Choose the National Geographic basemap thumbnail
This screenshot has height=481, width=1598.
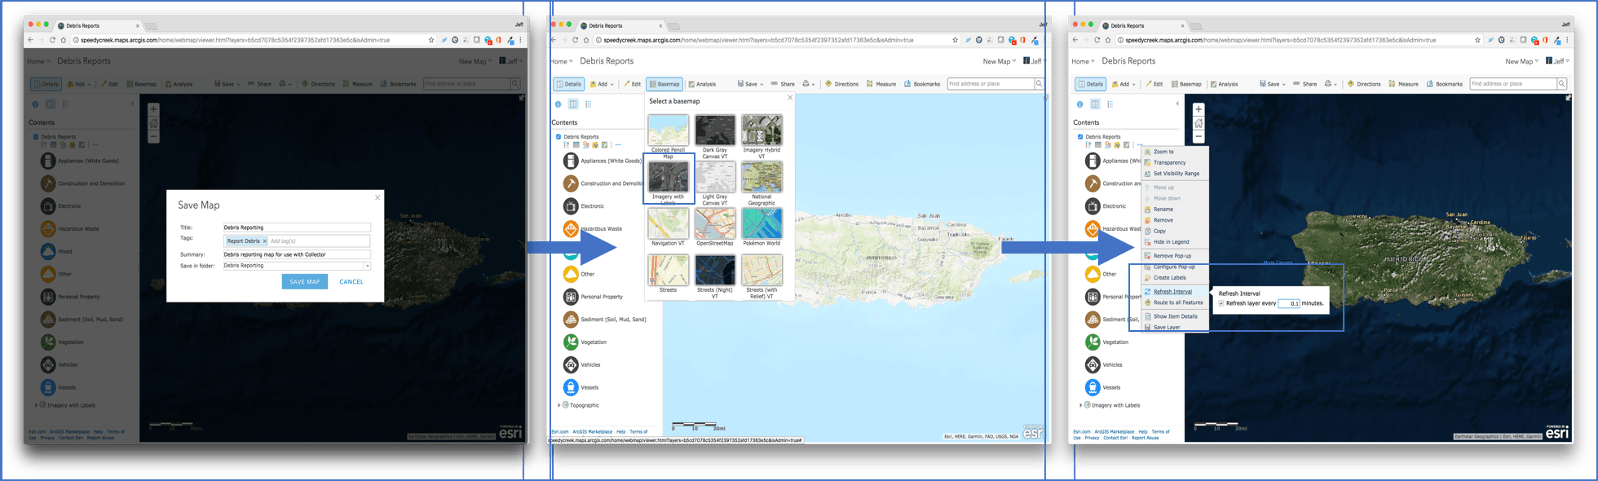coord(761,177)
